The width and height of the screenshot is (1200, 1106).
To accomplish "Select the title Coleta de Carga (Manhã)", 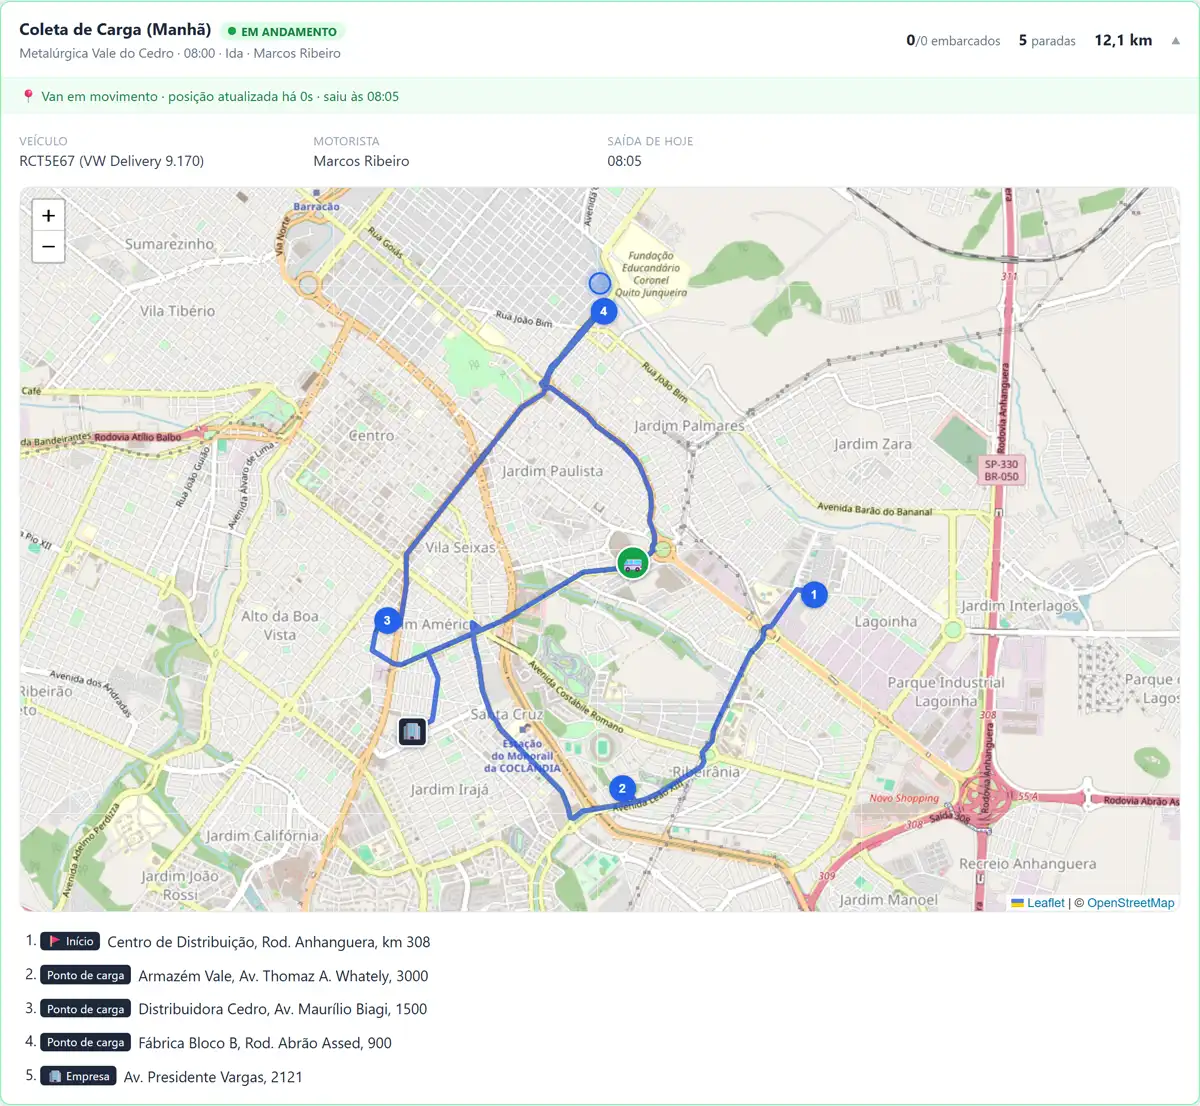I will point(115,30).
